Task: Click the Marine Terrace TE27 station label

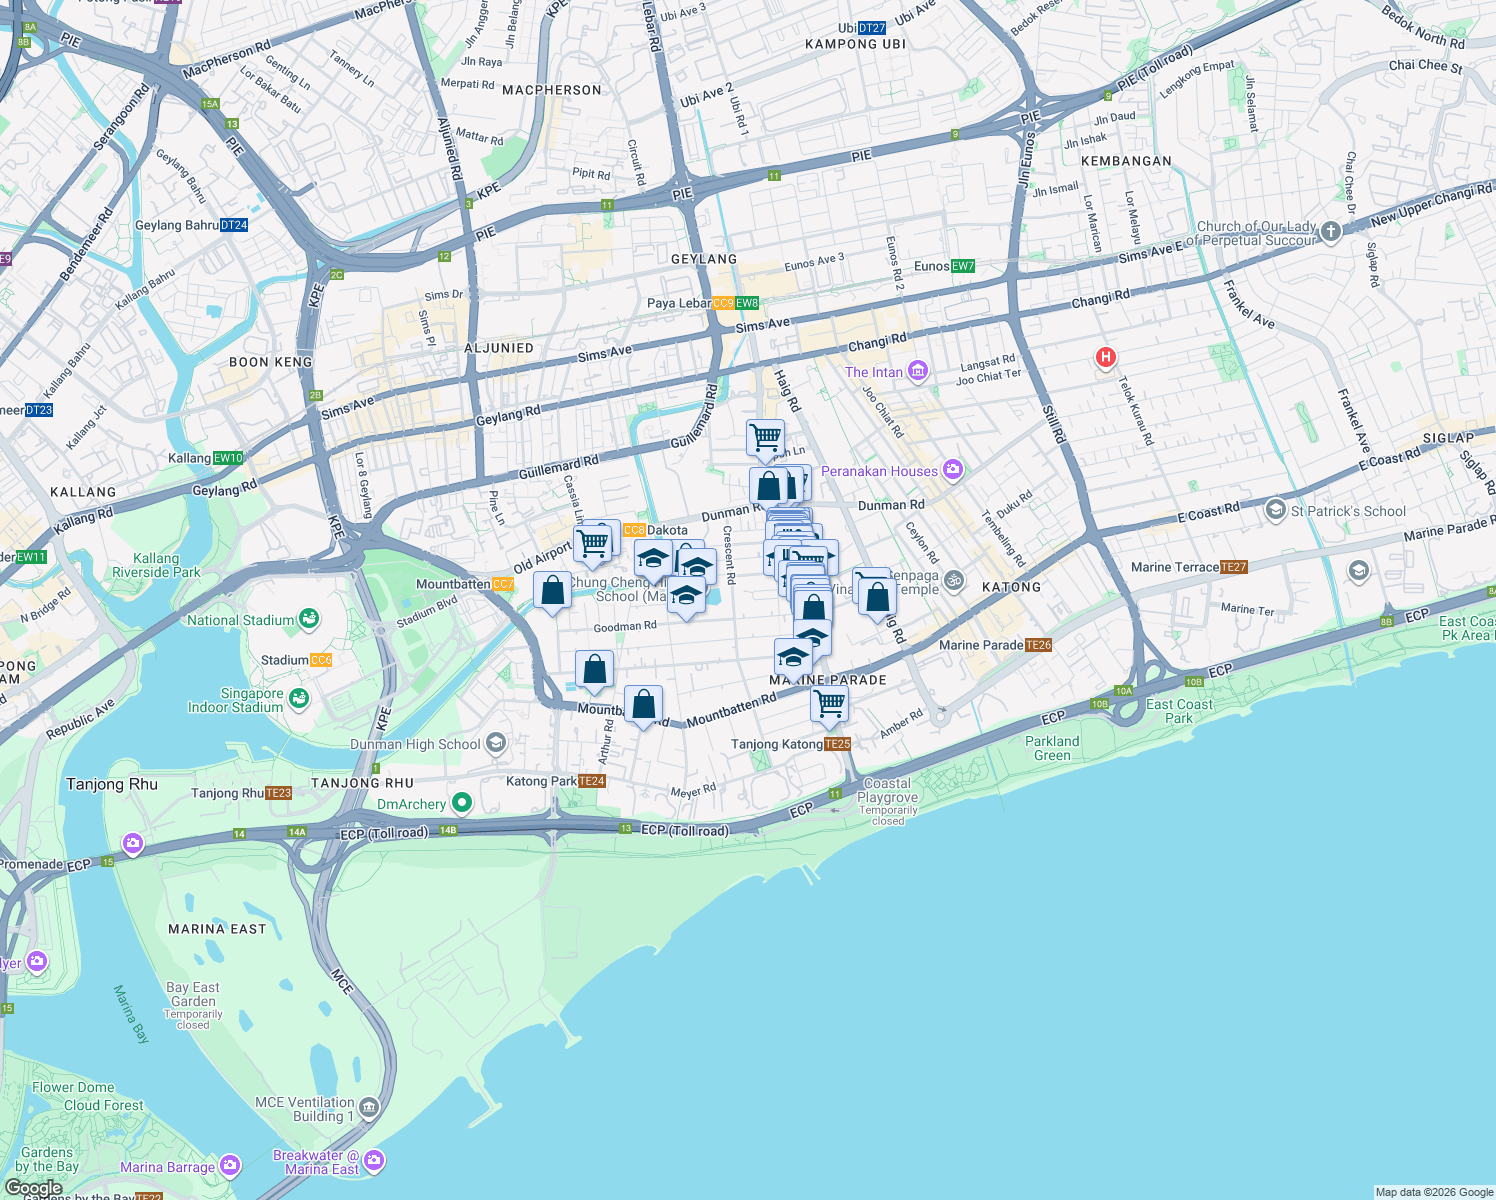Action: click(1190, 567)
